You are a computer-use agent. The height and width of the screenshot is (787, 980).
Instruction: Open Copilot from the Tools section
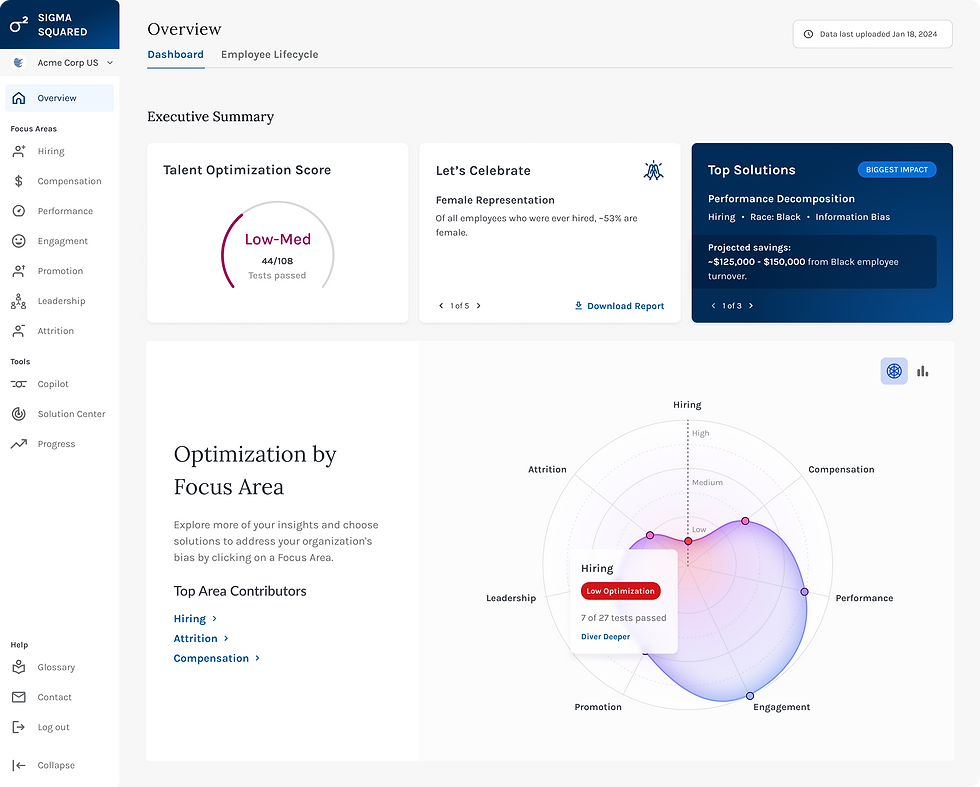click(22, 383)
